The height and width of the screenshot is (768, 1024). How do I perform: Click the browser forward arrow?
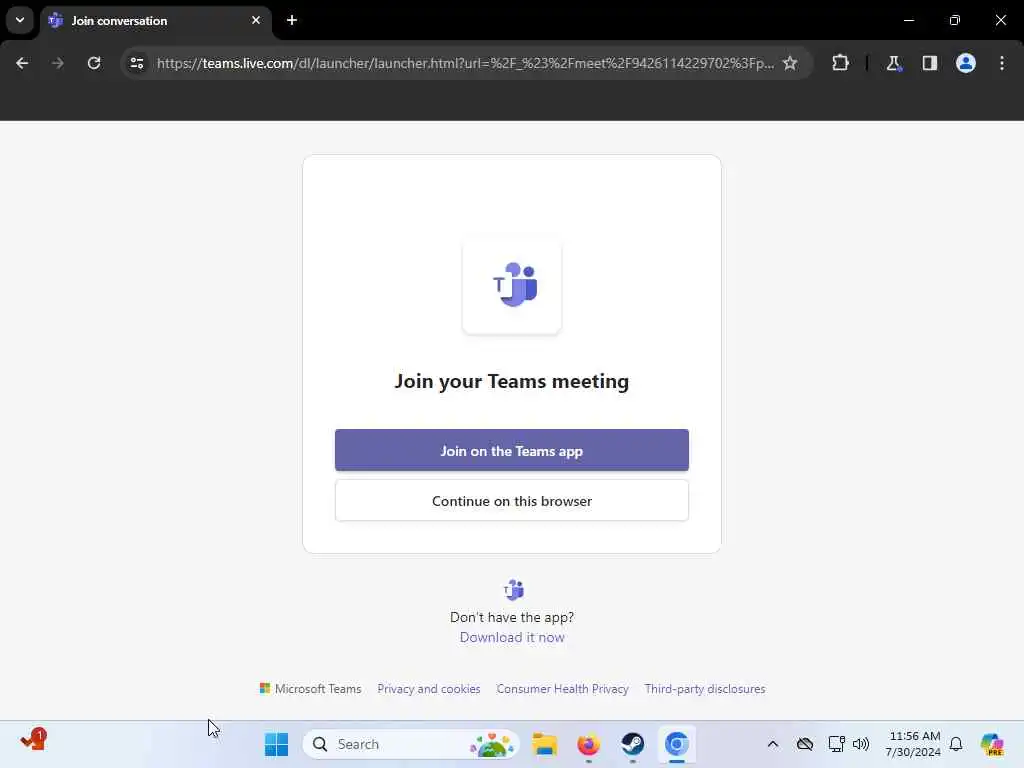click(57, 63)
